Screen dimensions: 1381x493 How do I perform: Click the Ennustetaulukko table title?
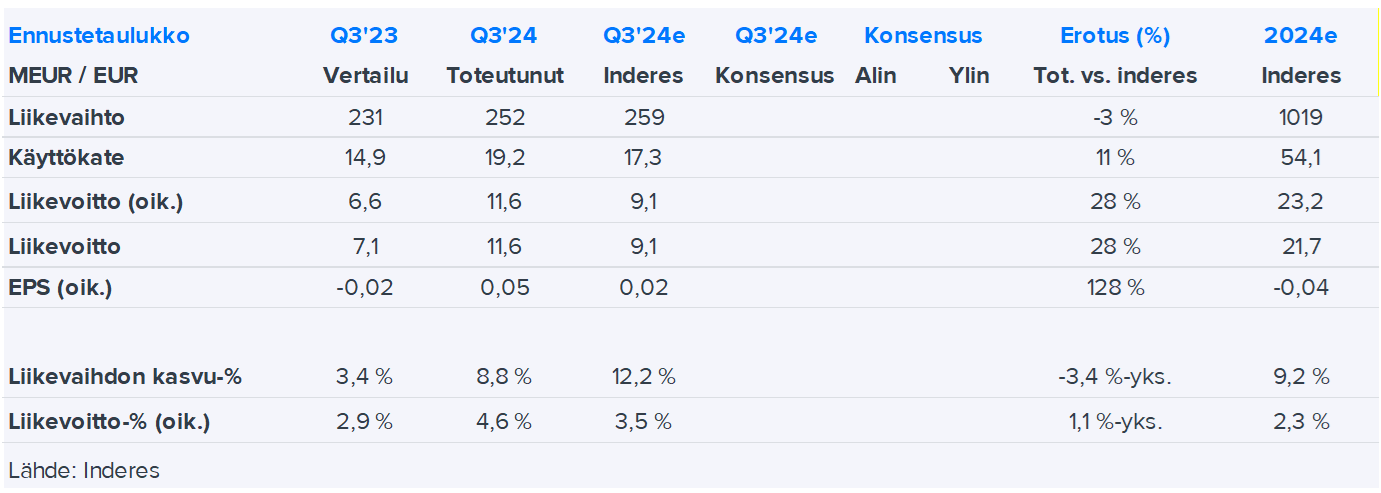pos(99,36)
